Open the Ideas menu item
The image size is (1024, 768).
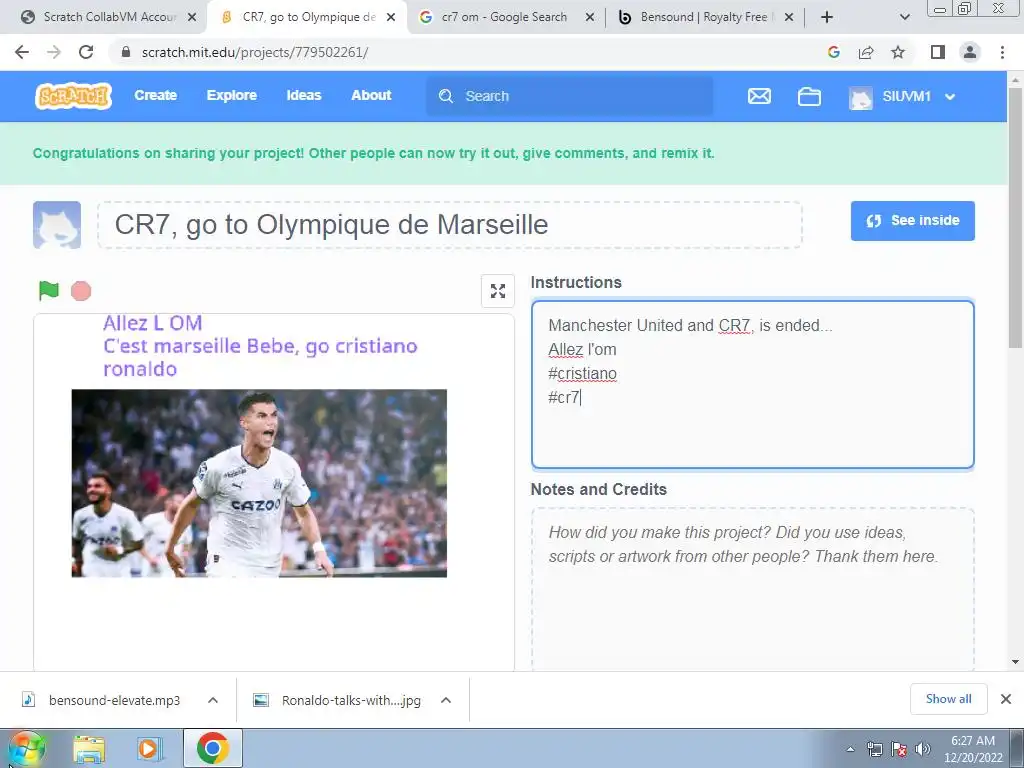[304, 95]
